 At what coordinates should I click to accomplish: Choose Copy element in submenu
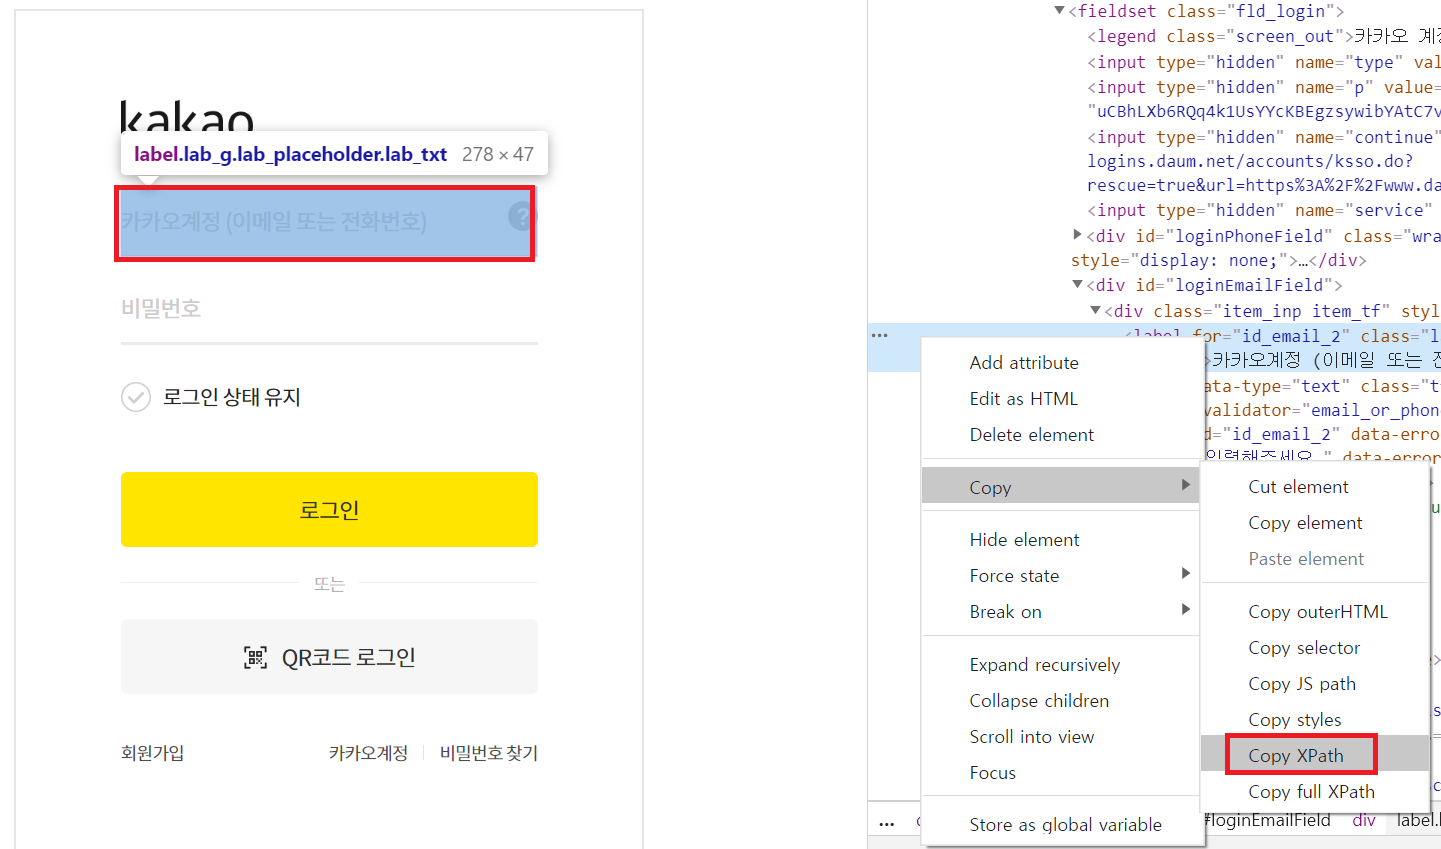pyautogui.click(x=1315, y=523)
